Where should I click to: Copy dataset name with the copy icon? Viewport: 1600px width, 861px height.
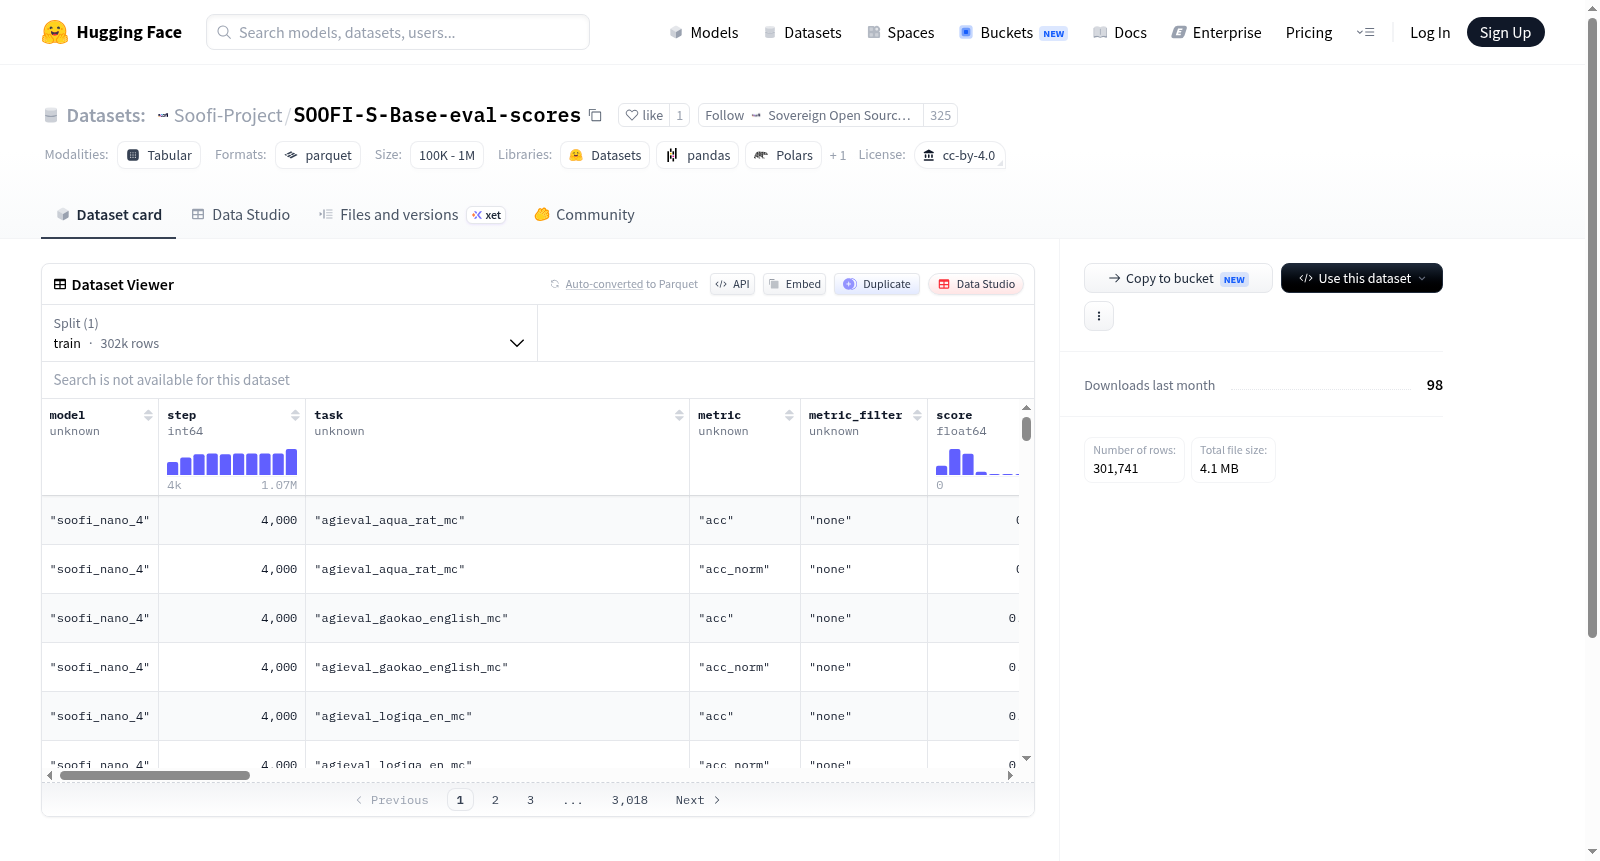coord(595,115)
